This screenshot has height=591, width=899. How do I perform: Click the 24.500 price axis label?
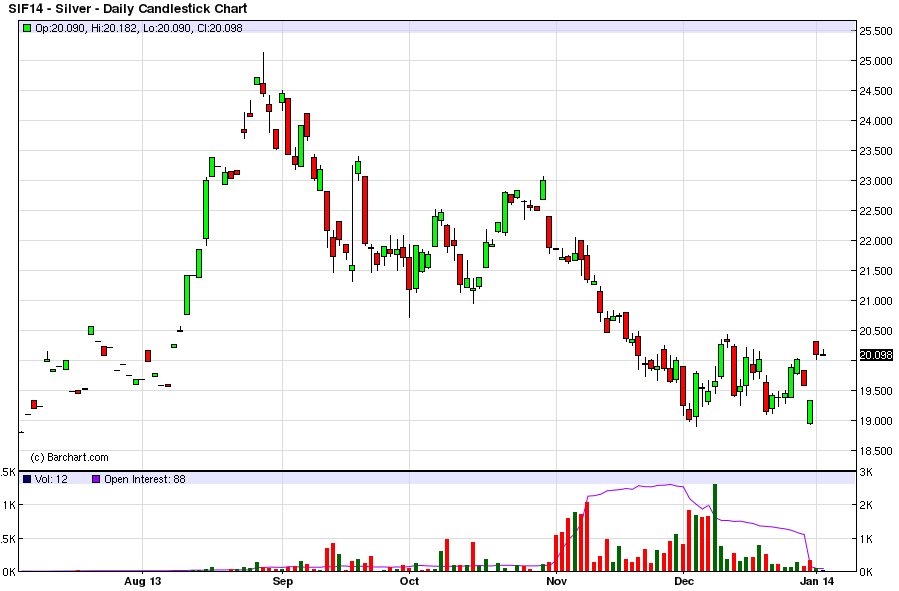(x=876, y=91)
